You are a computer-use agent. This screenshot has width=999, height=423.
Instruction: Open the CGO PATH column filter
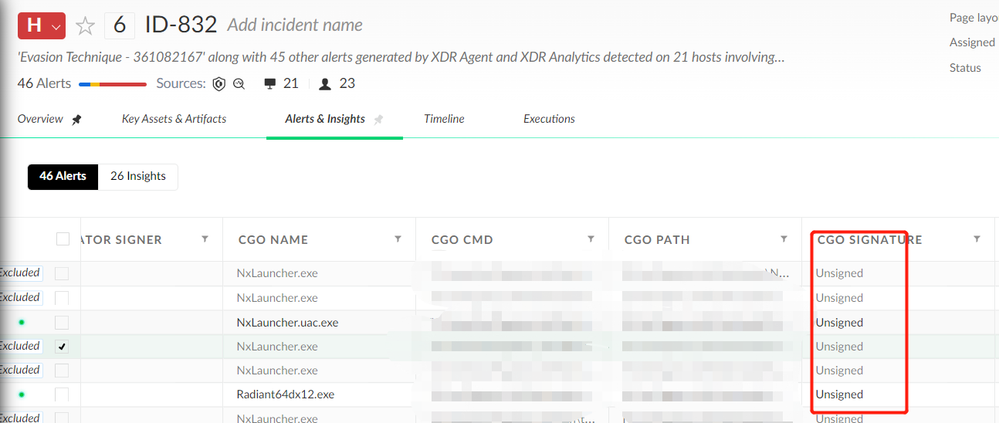click(784, 239)
